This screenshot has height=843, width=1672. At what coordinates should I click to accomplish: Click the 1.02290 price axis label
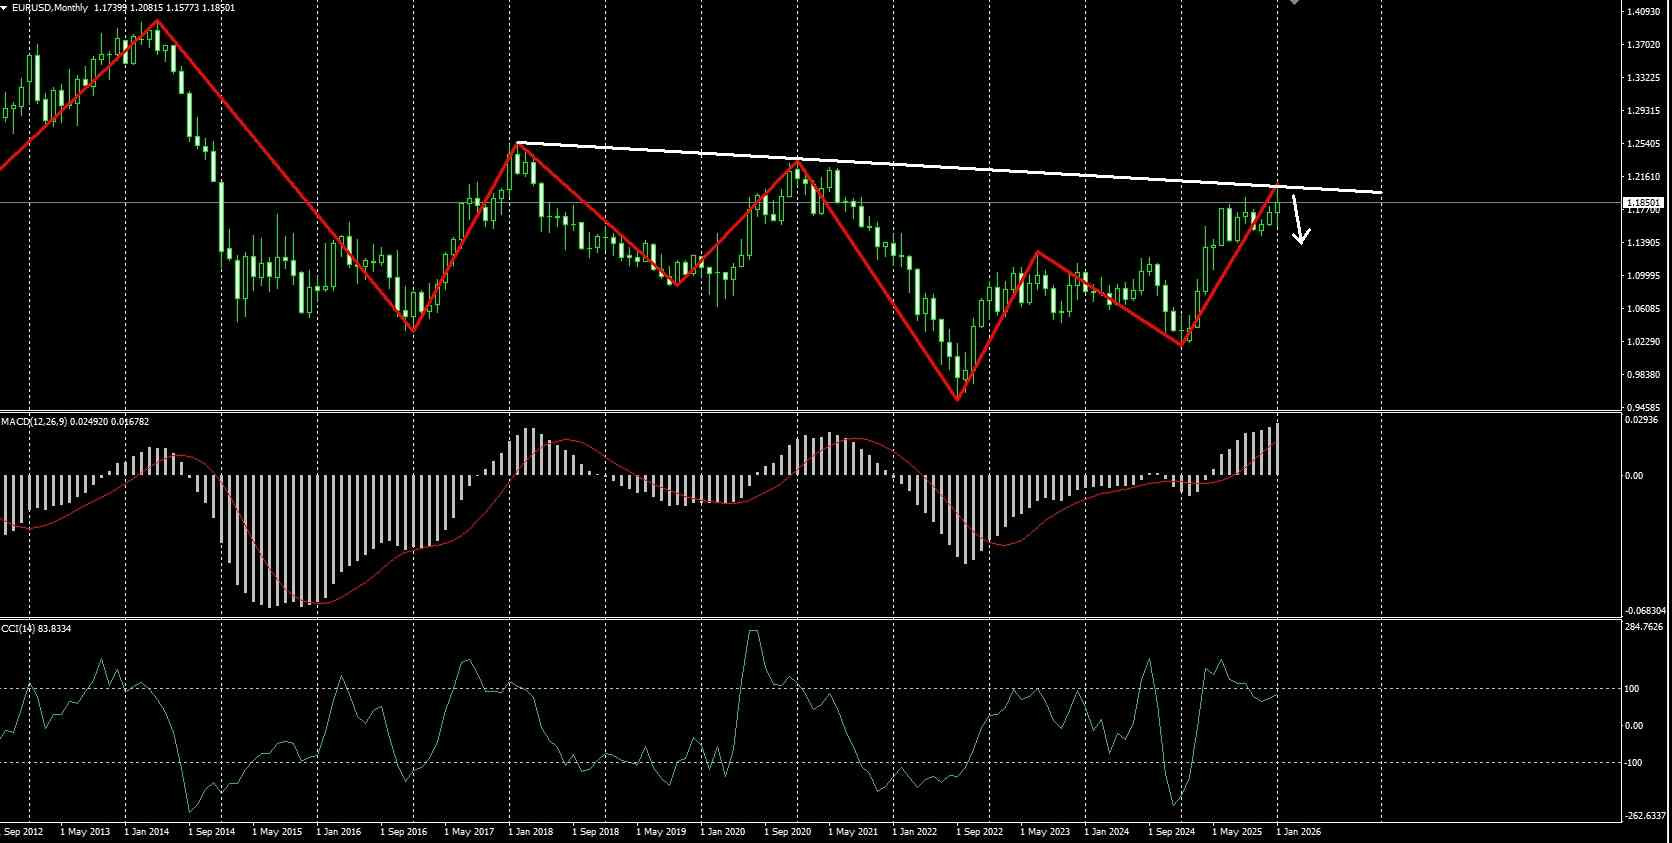pos(1644,342)
